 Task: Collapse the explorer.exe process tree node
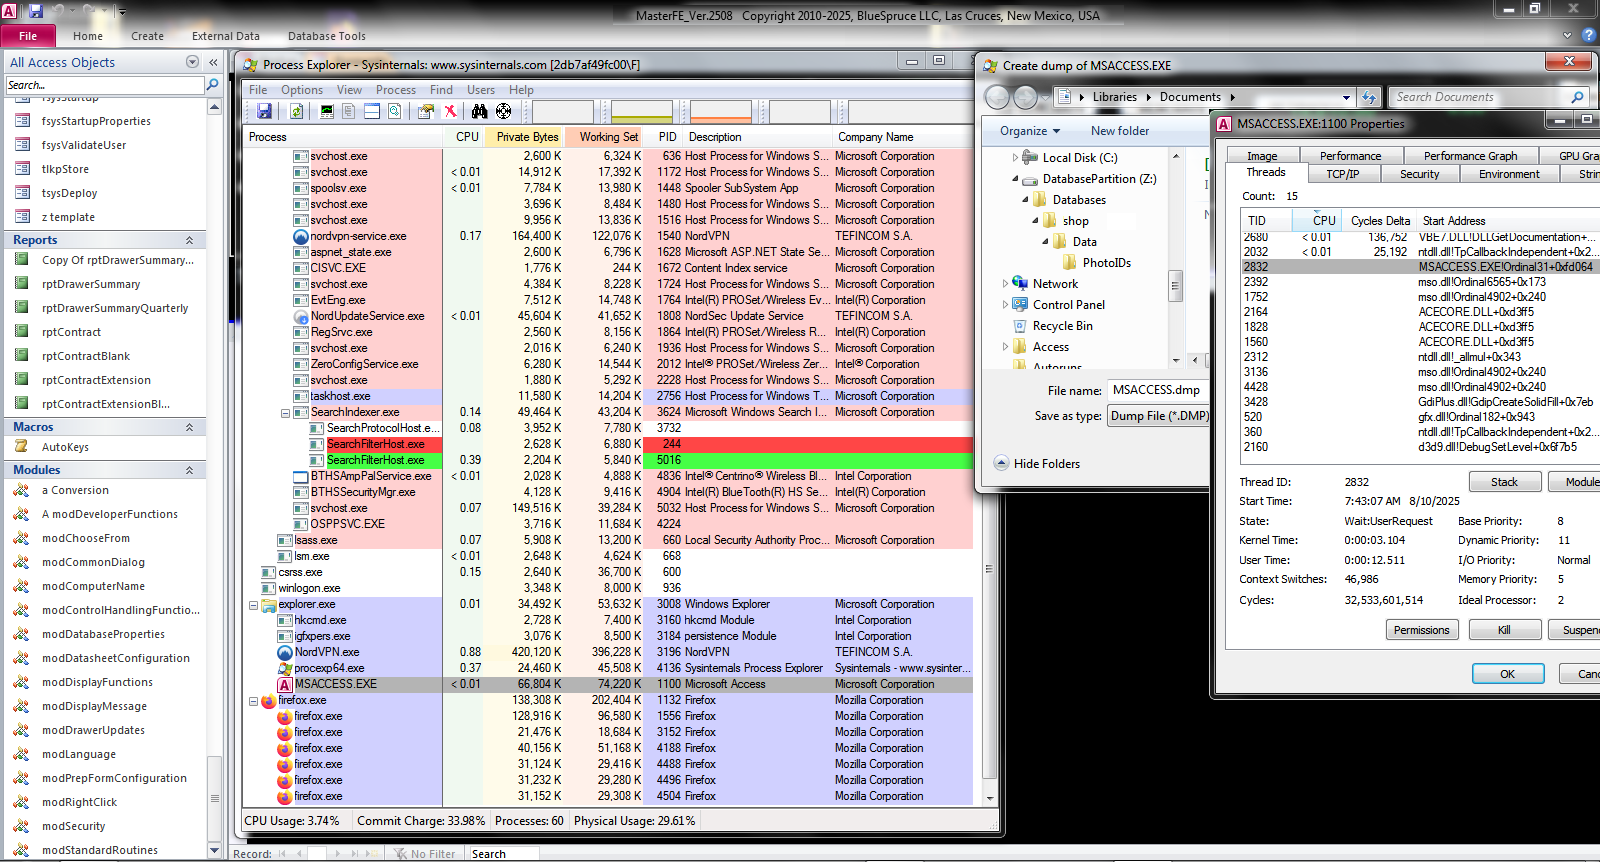(253, 605)
